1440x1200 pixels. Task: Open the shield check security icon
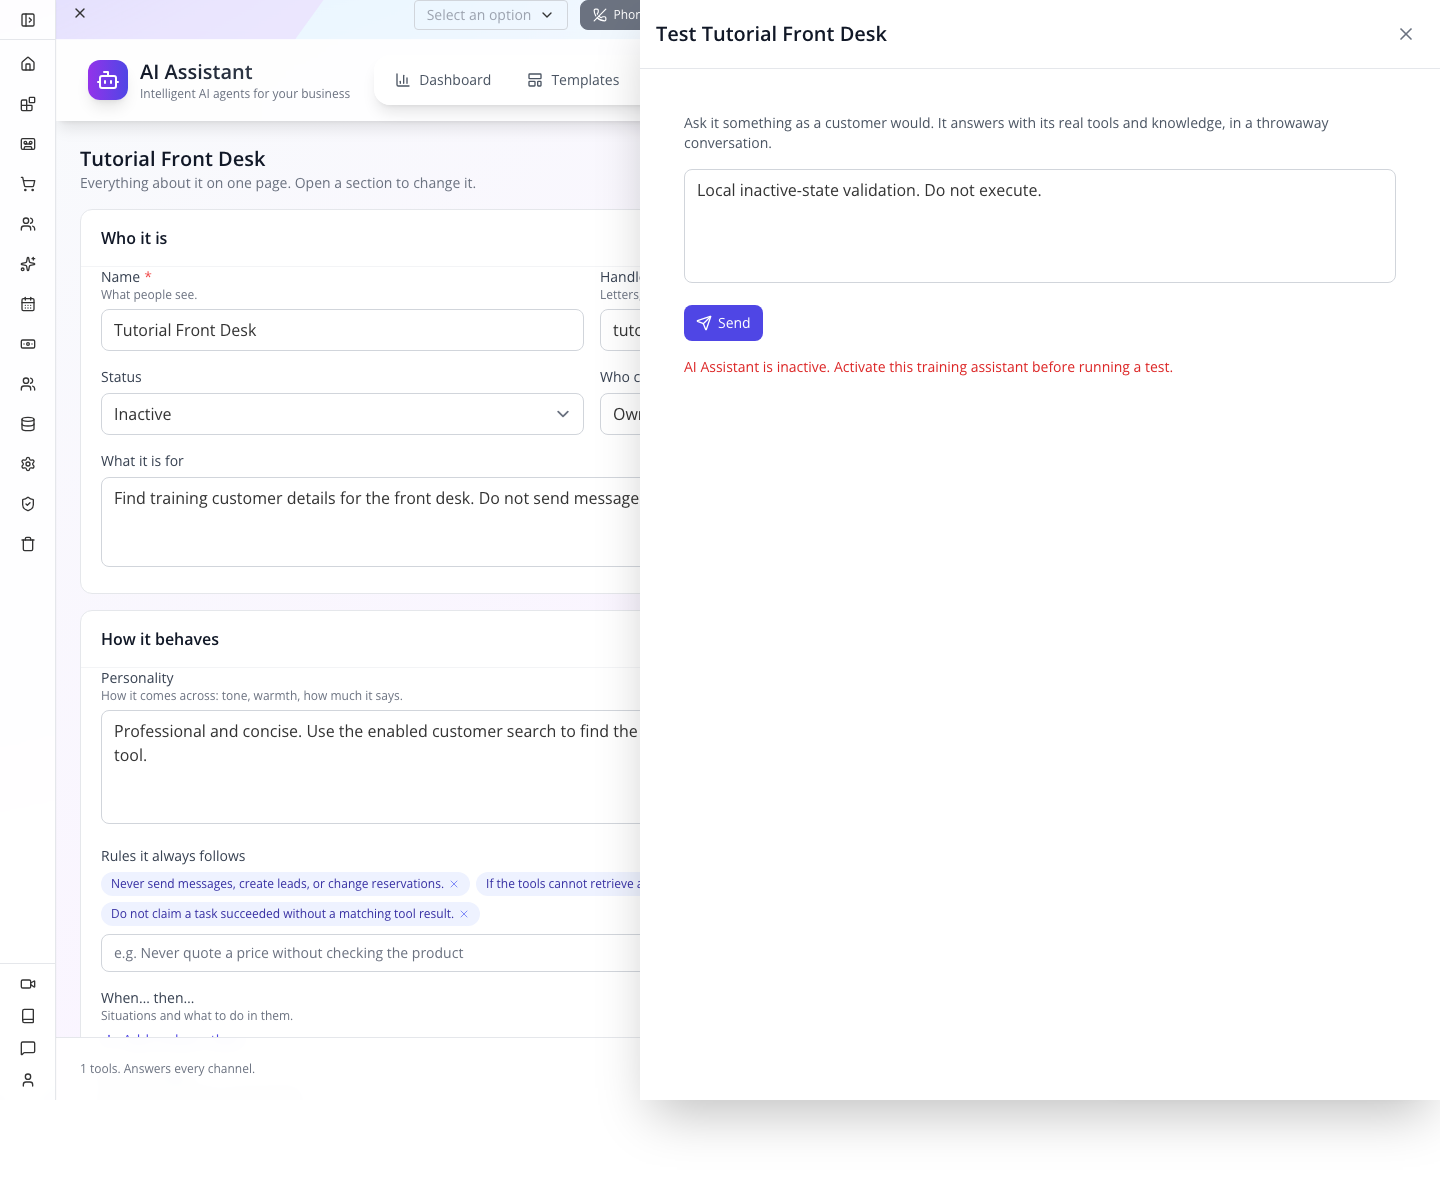pos(28,504)
